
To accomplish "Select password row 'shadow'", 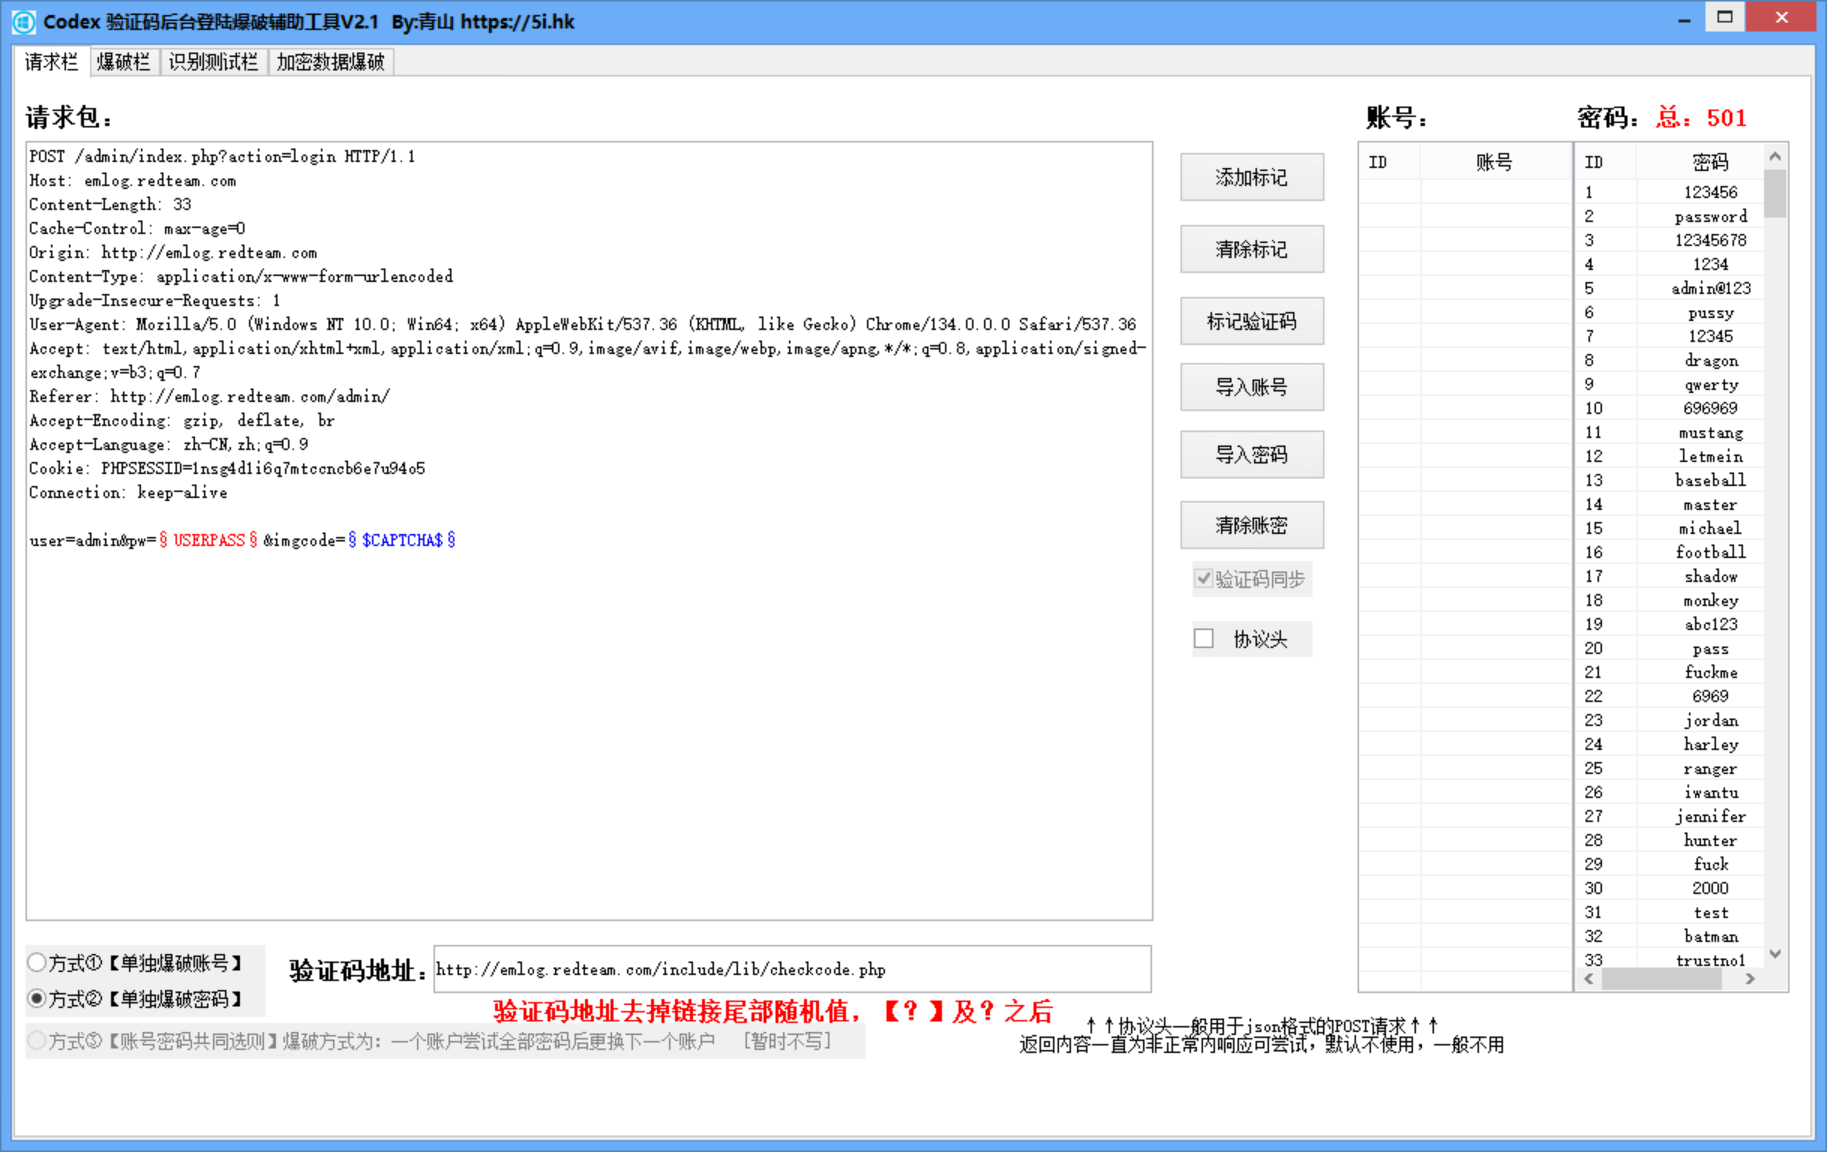I will pos(1670,576).
